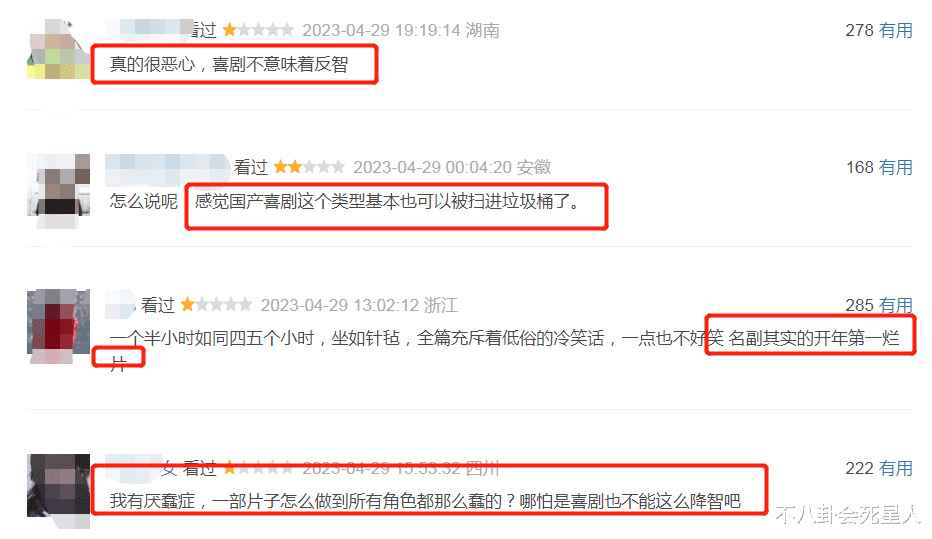Open the blurred username on the 湖南 review
The width and height of the screenshot is (932, 539).
(x=150, y=29)
